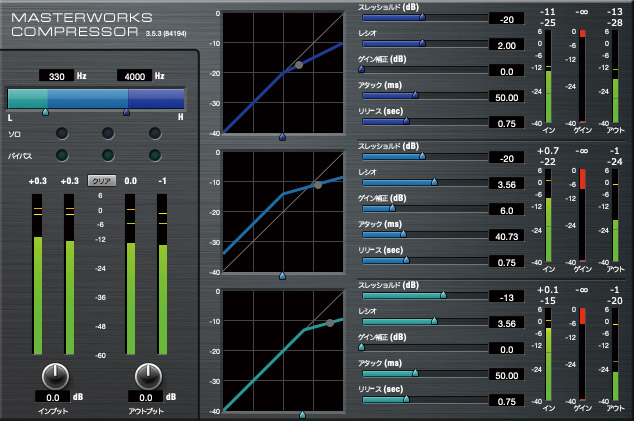The height and width of the screenshot is (421, 634).
Task: Click middle band gain makeup value 6.0
Action: pos(507,210)
